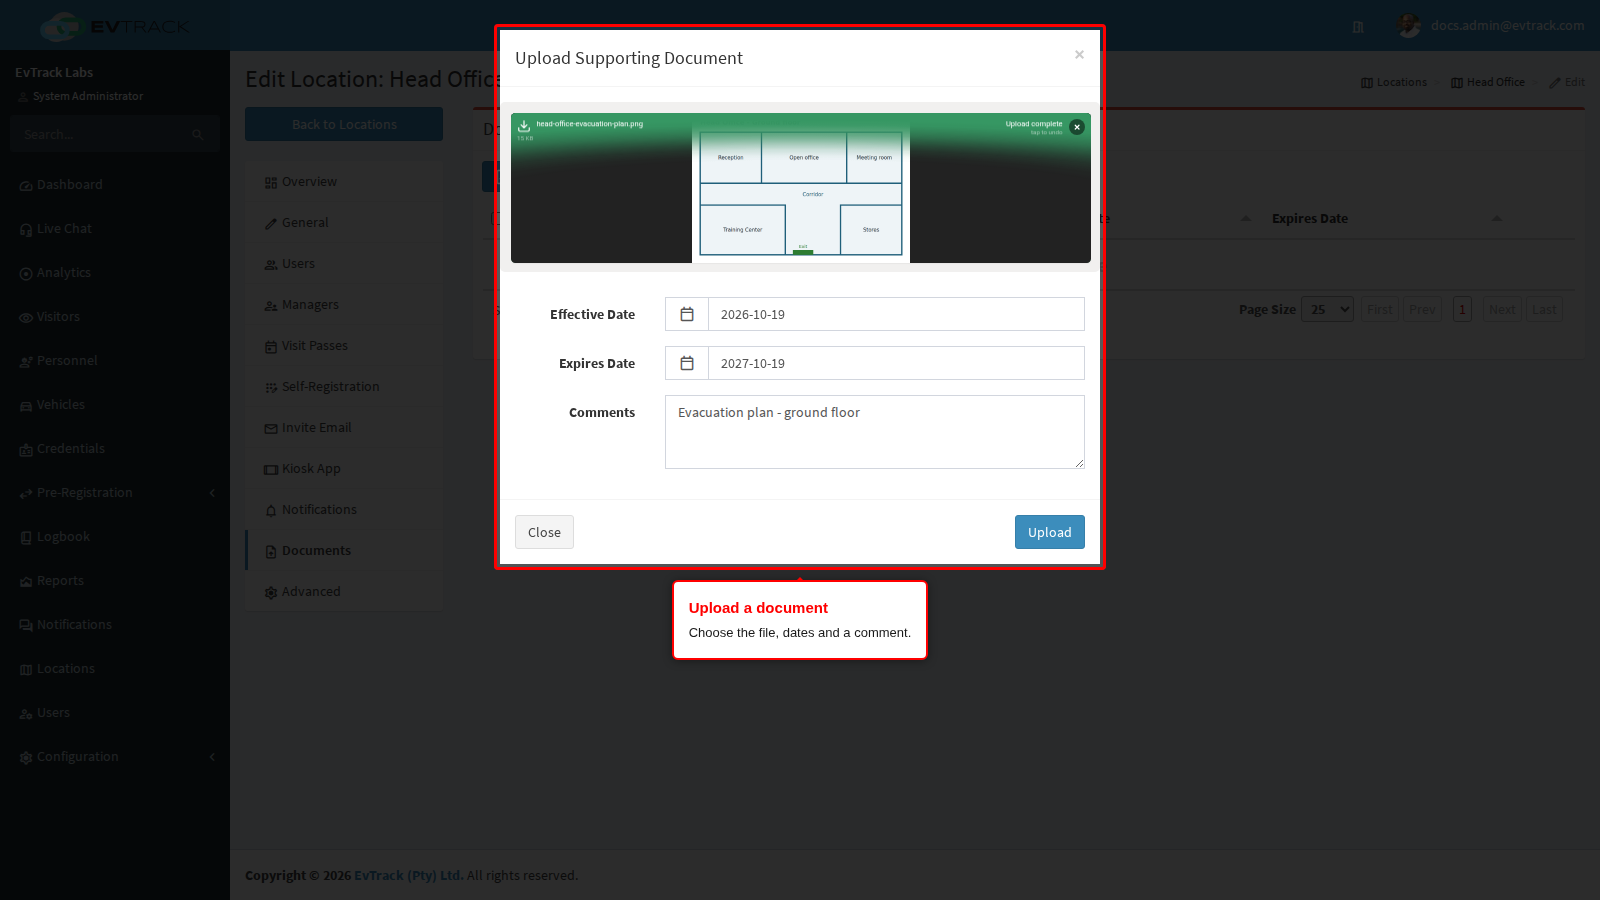
Task: Click into the Comments text area
Action: [x=875, y=432]
